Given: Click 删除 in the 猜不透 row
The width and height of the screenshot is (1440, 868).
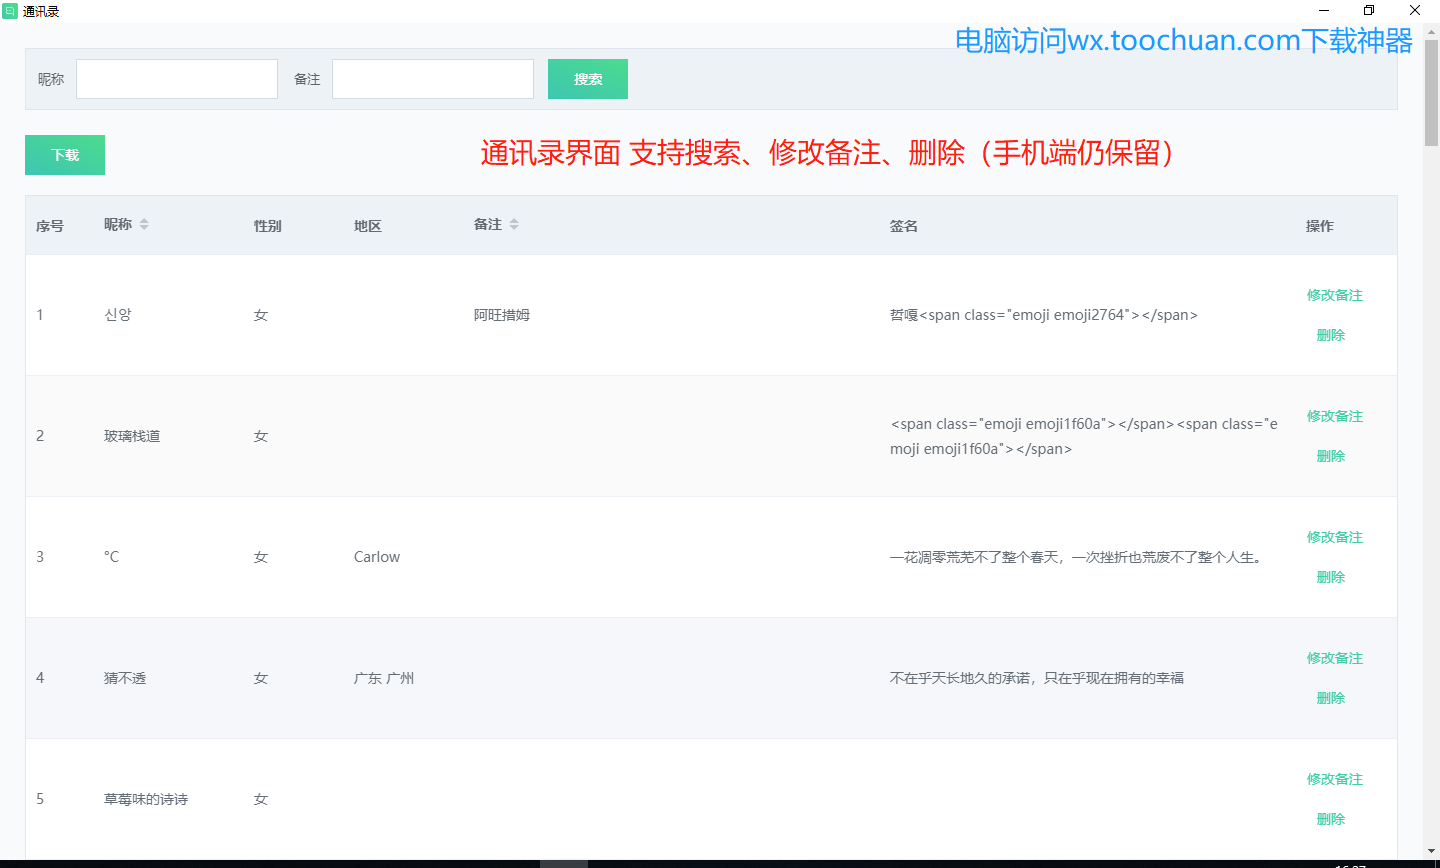Looking at the screenshot, I should click(x=1331, y=698).
